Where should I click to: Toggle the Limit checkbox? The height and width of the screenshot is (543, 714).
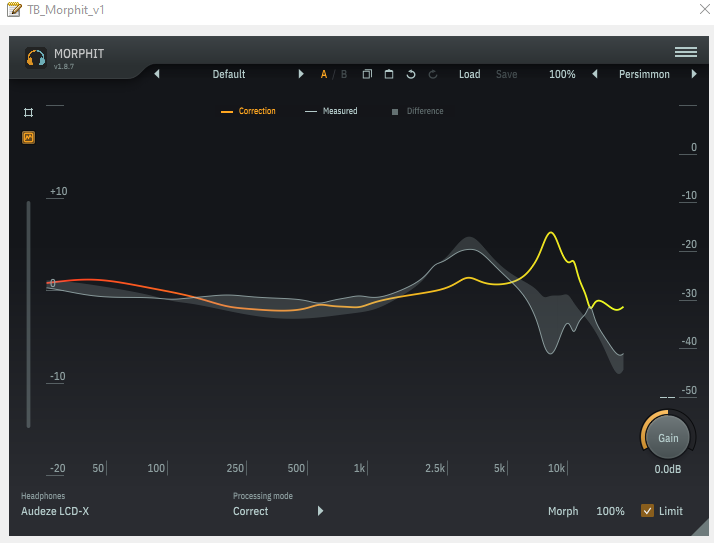[x=647, y=511]
